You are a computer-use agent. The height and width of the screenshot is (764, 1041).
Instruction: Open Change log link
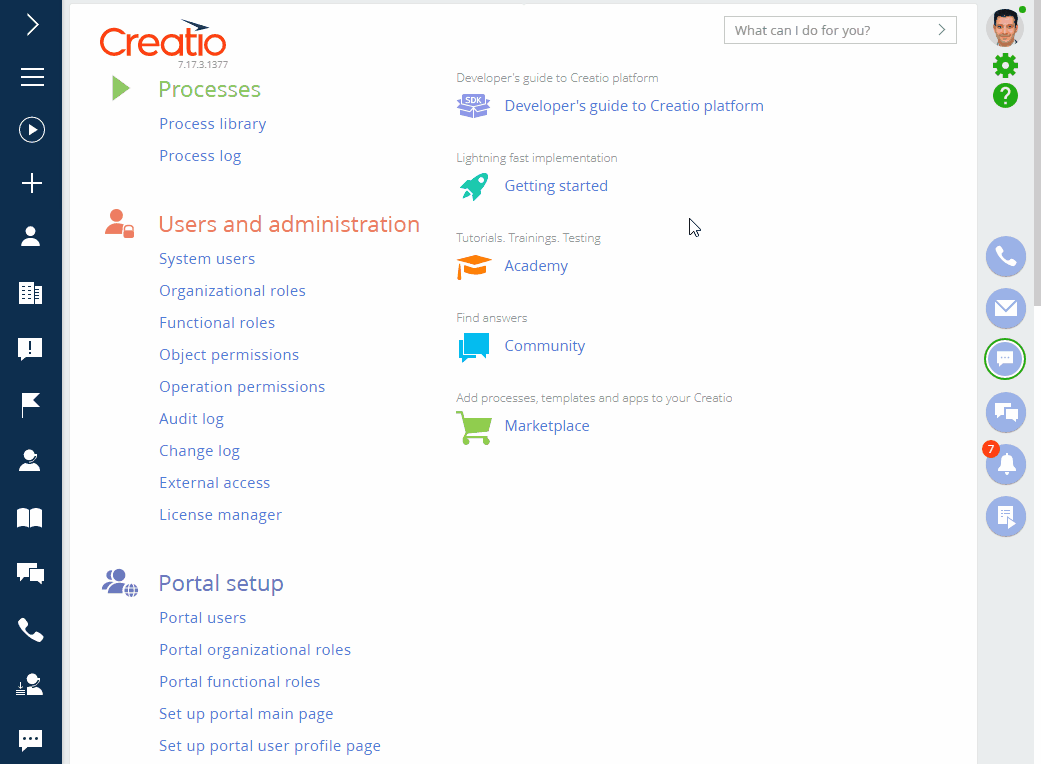[199, 451]
